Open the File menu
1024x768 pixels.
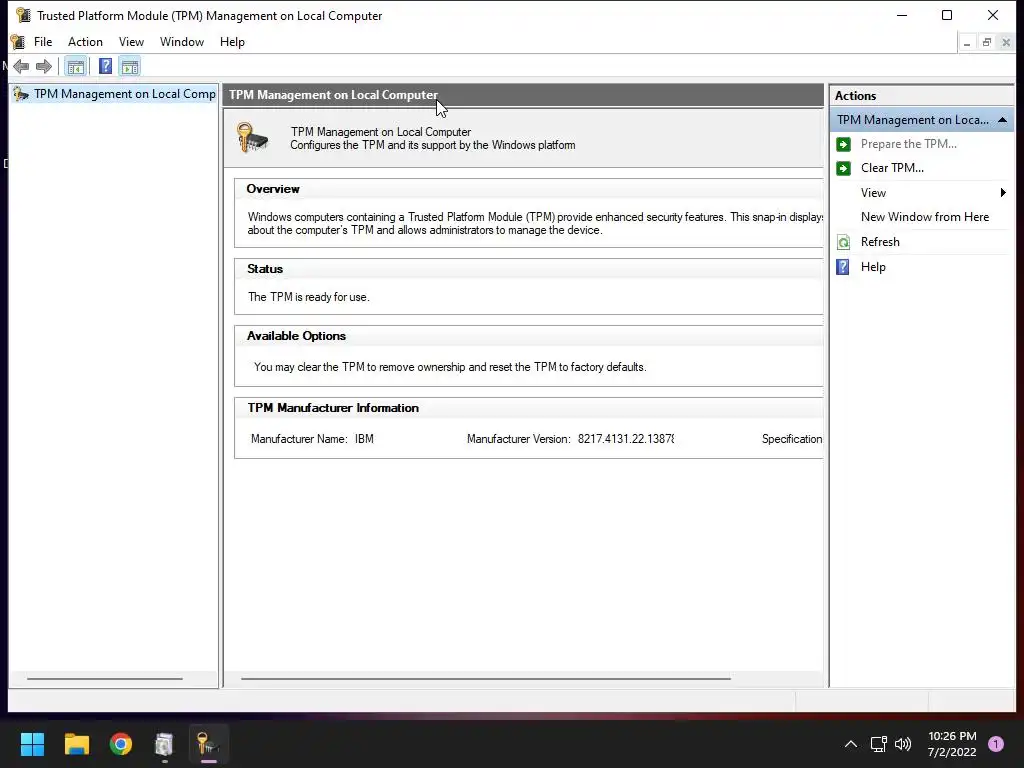coord(43,42)
